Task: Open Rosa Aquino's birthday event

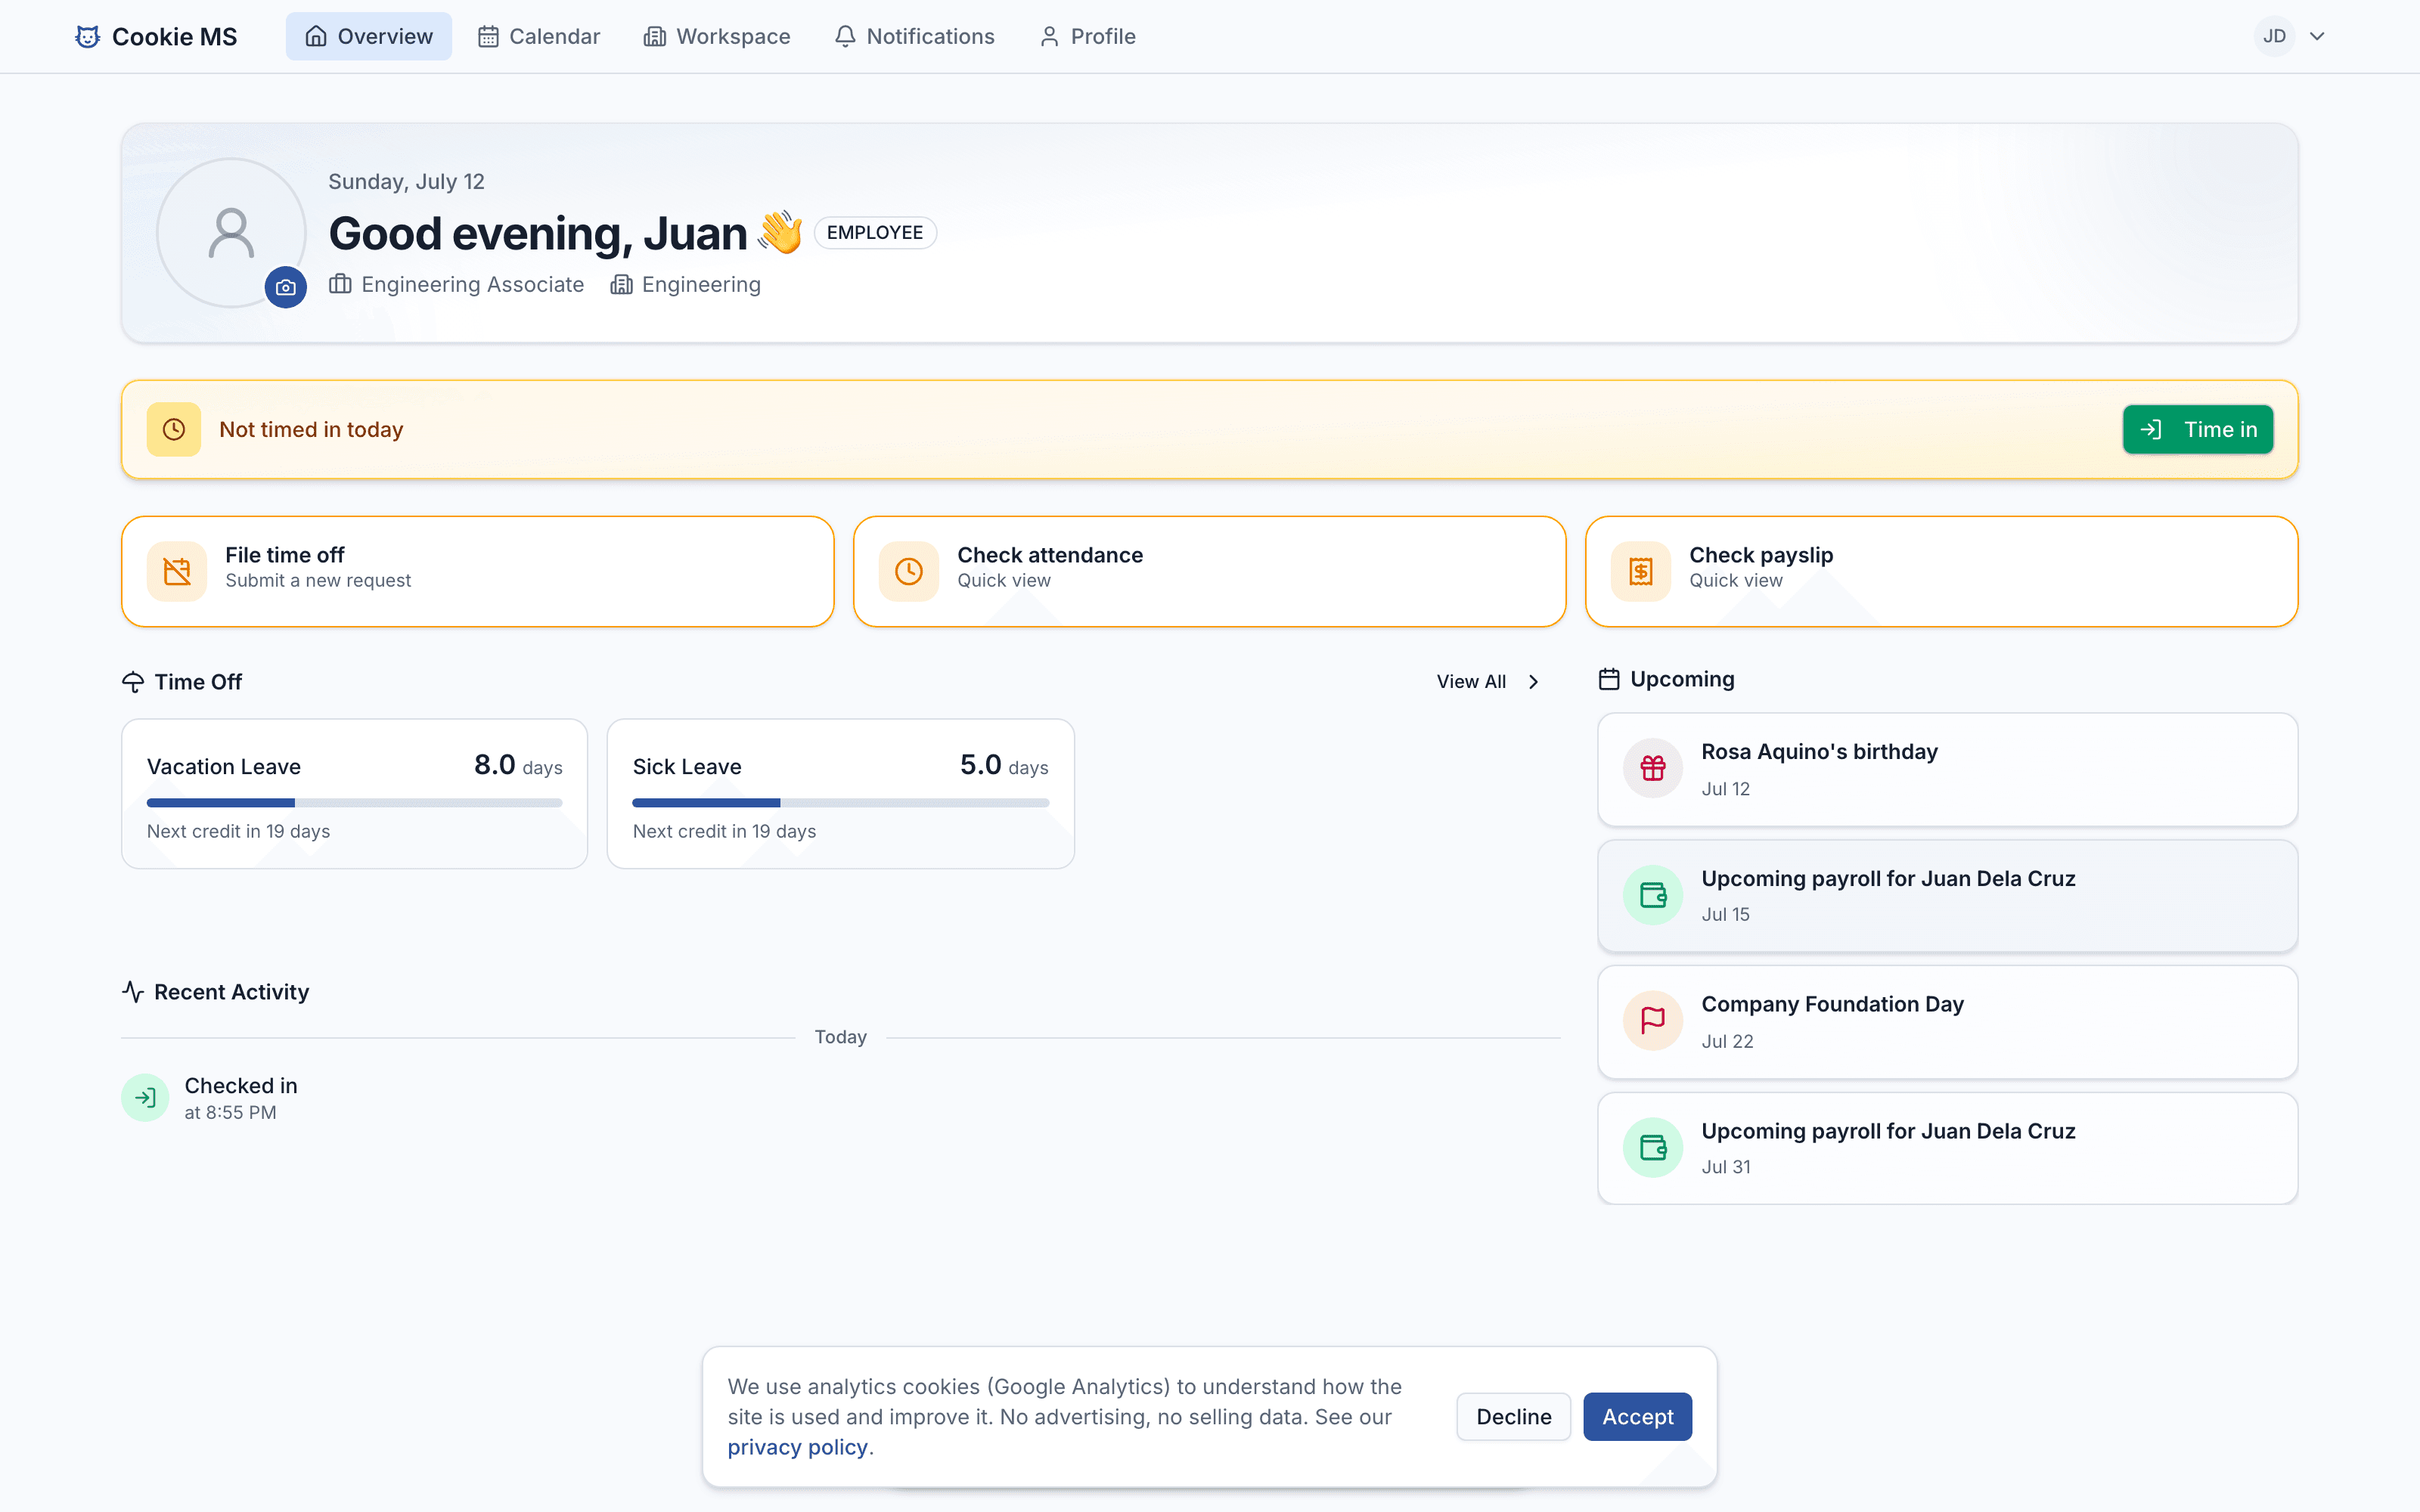Action: 1947,769
